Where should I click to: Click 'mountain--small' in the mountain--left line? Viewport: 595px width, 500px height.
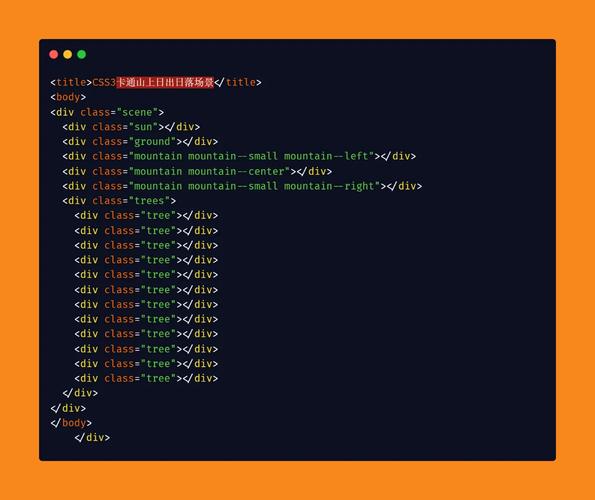pos(233,156)
